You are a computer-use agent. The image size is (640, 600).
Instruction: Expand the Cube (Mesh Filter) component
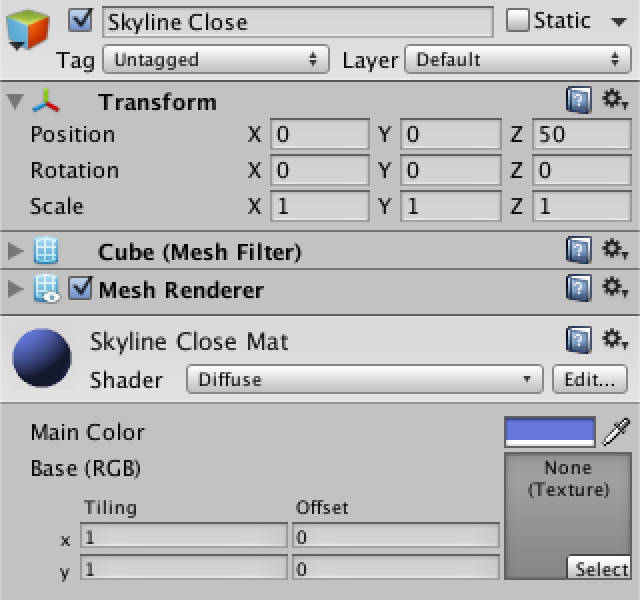point(16,251)
